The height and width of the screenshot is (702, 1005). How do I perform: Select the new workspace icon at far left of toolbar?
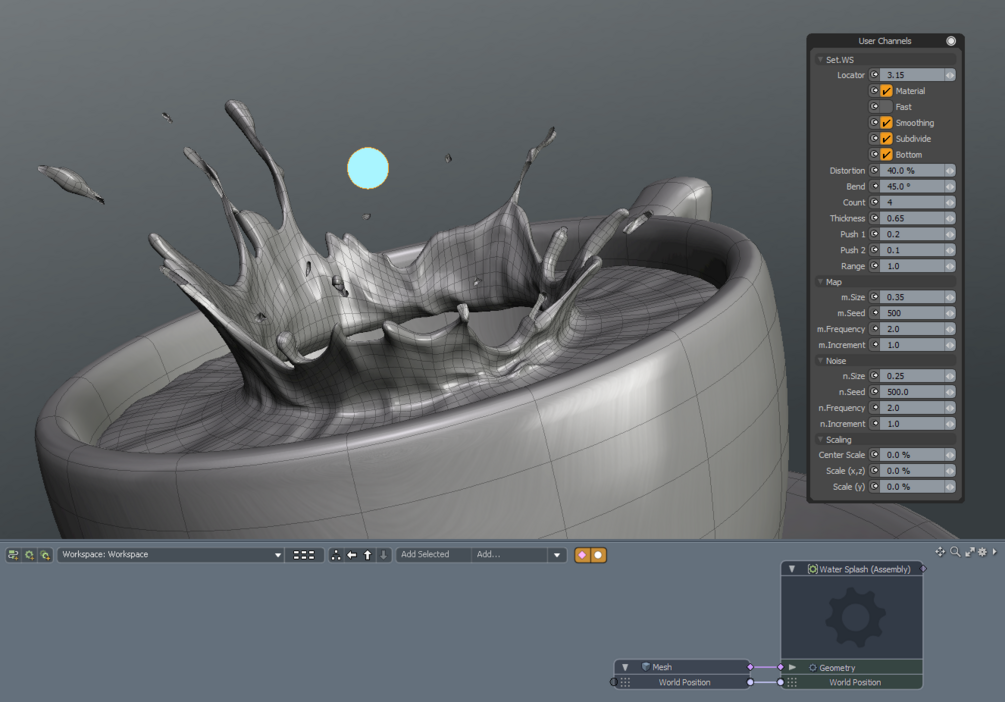coord(13,554)
